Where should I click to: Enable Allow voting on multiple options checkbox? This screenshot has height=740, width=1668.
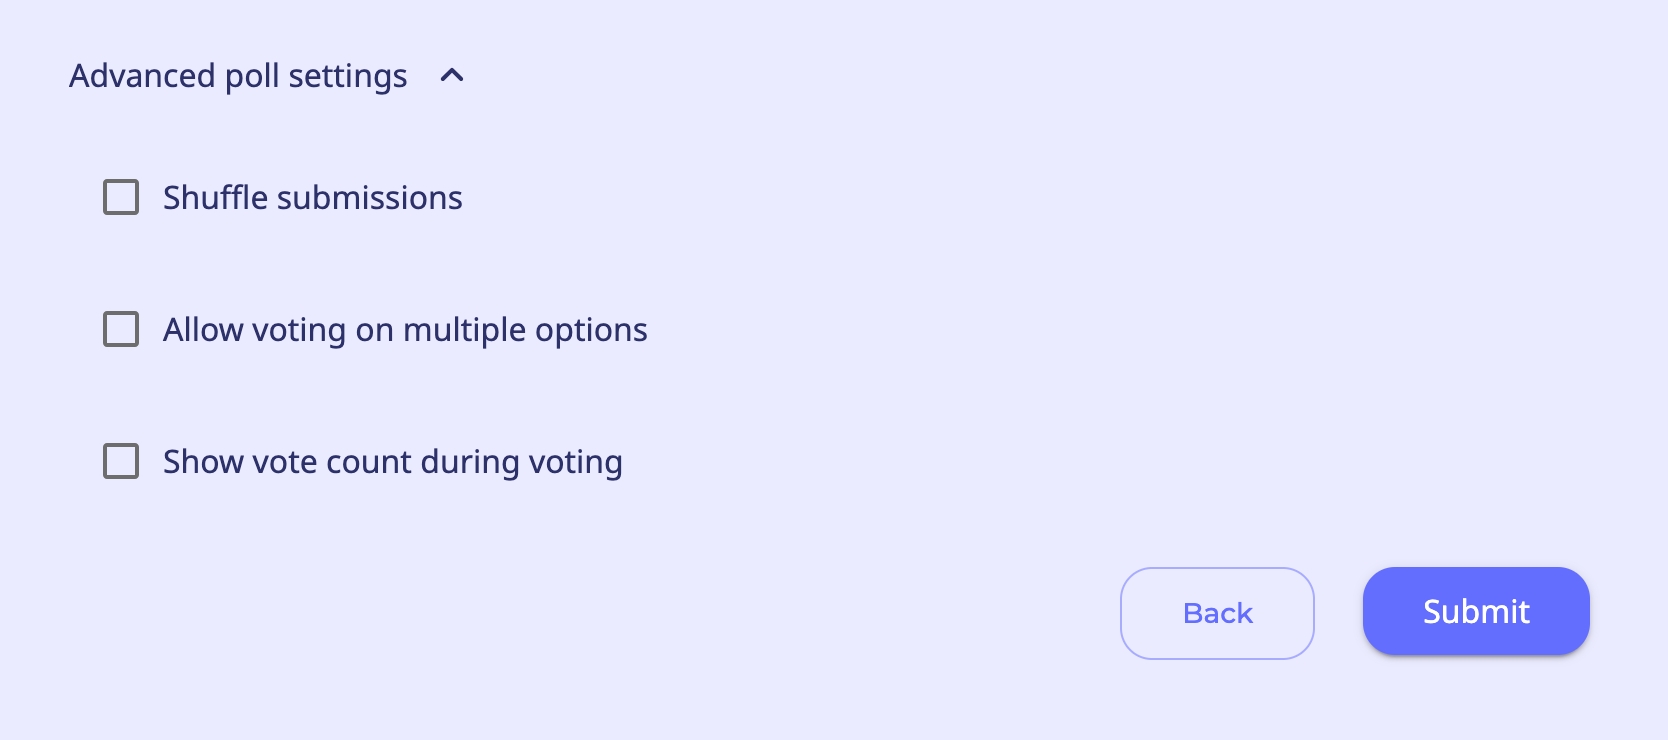point(121,329)
